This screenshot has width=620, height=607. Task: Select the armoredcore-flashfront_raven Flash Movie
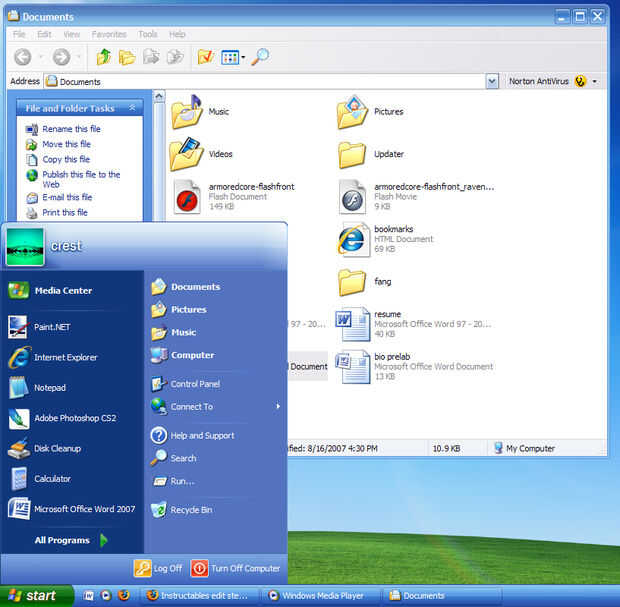pos(416,196)
